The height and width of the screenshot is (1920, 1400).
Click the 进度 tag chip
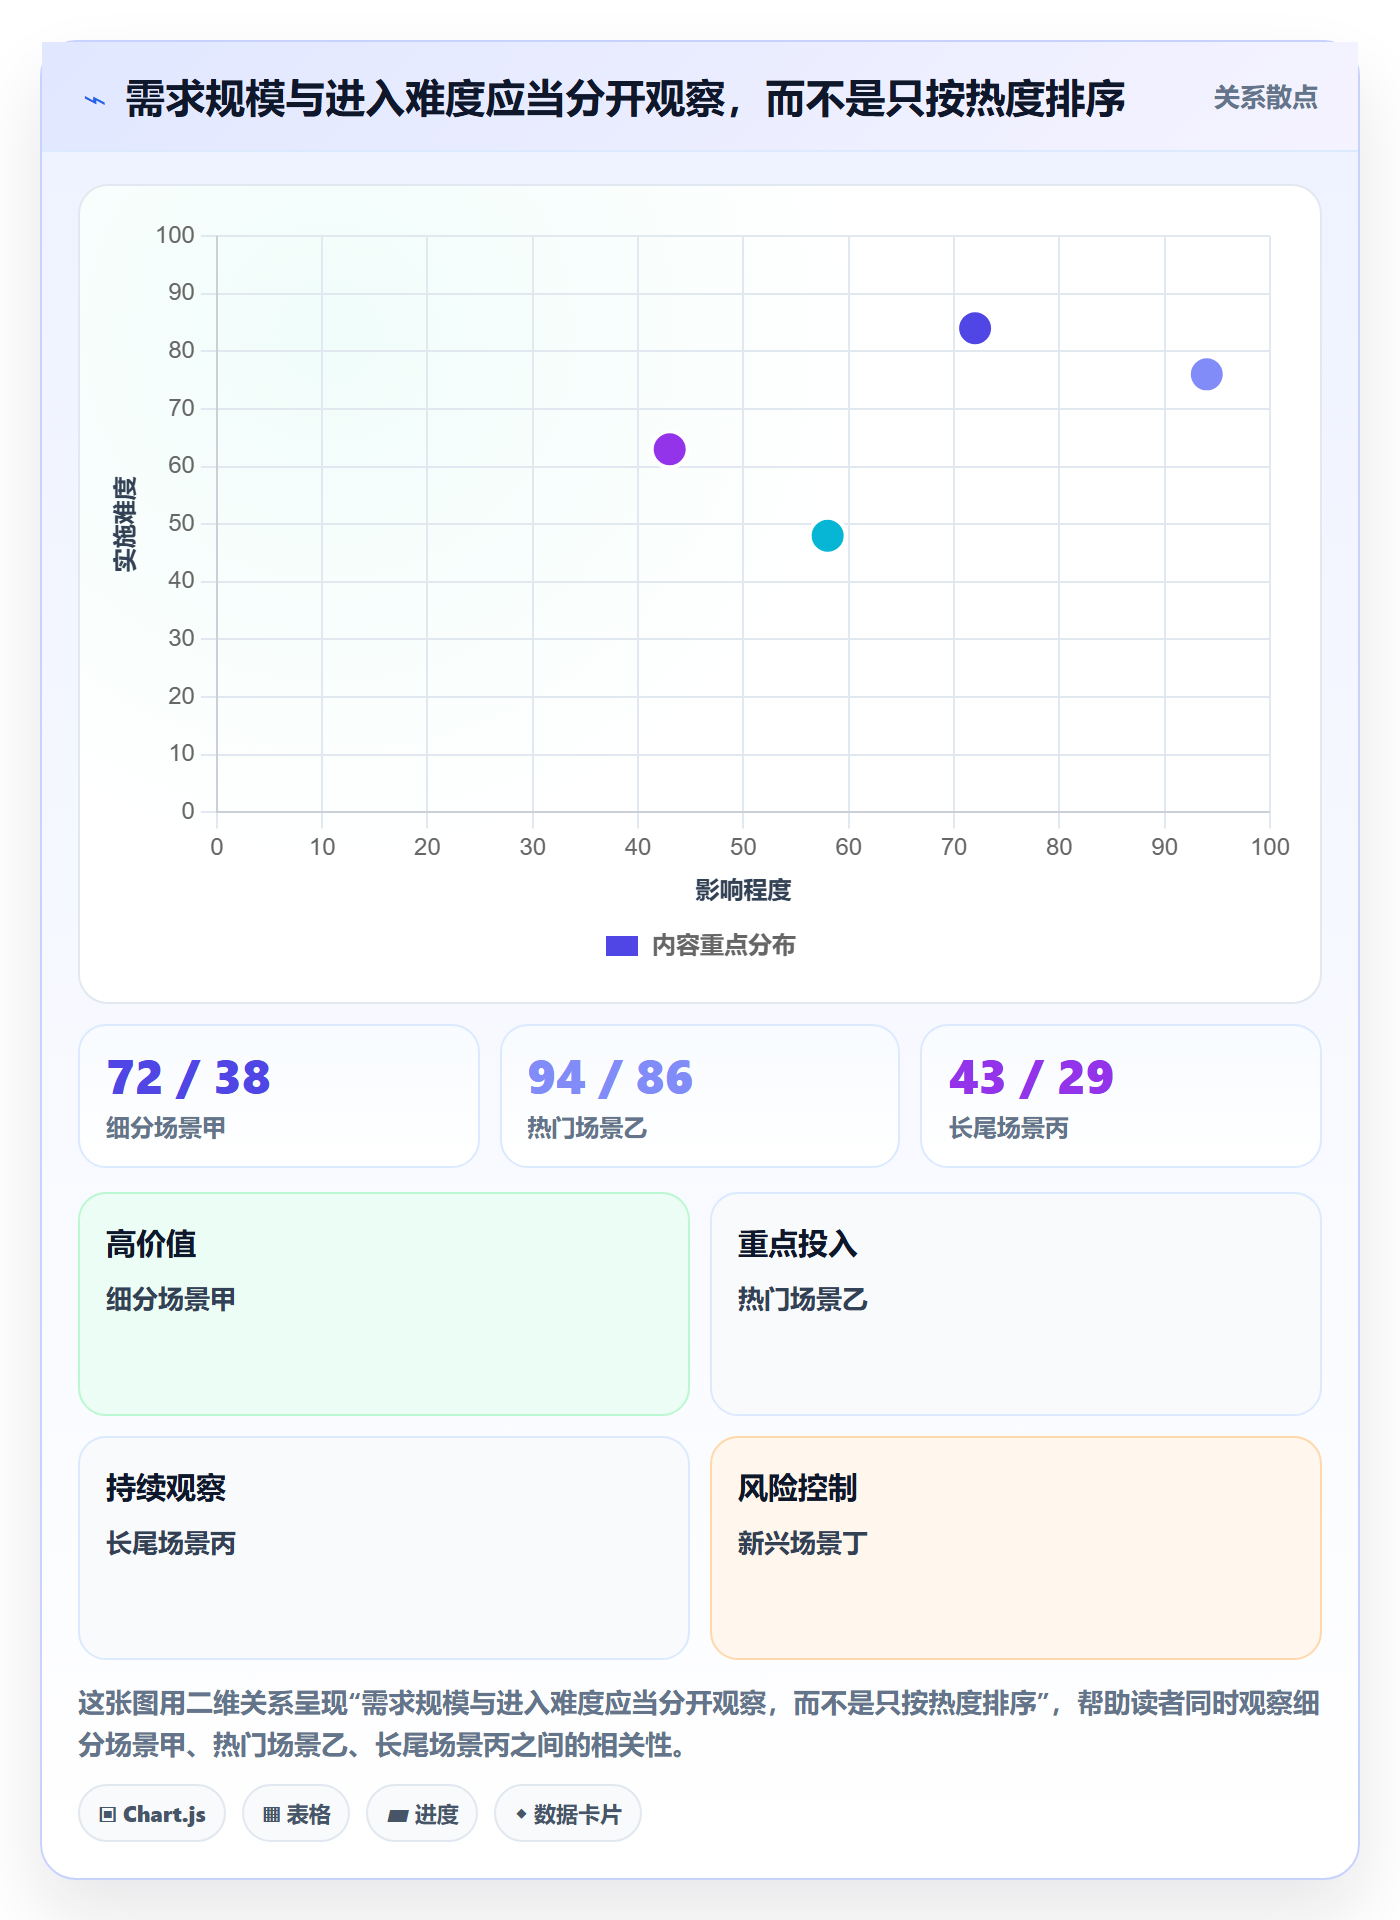click(x=422, y=1814)
